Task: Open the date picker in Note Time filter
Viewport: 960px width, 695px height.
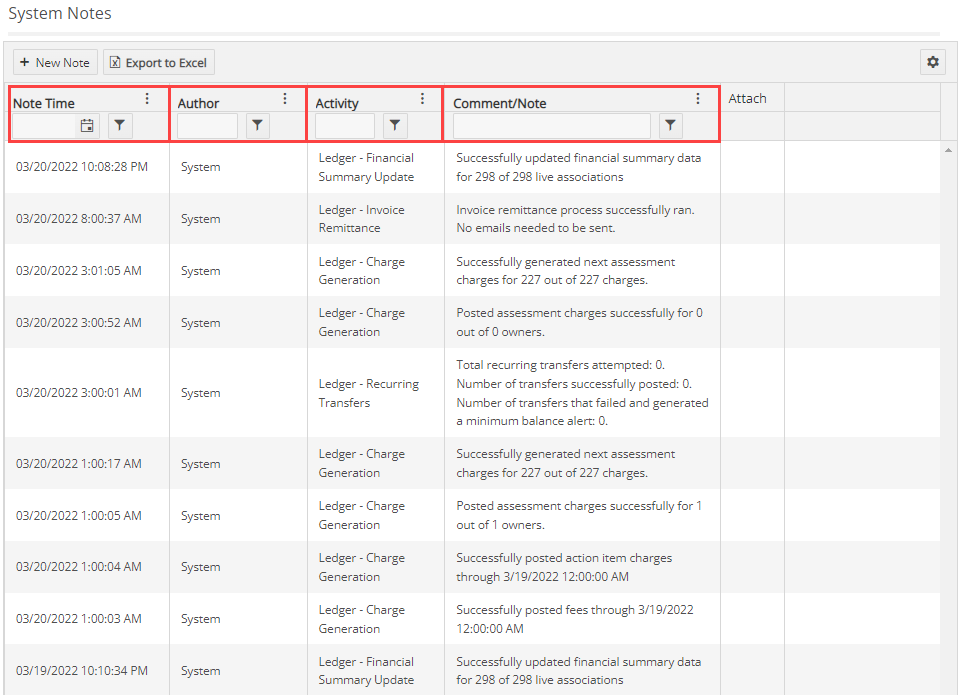Action: click(x=86, y=125)
